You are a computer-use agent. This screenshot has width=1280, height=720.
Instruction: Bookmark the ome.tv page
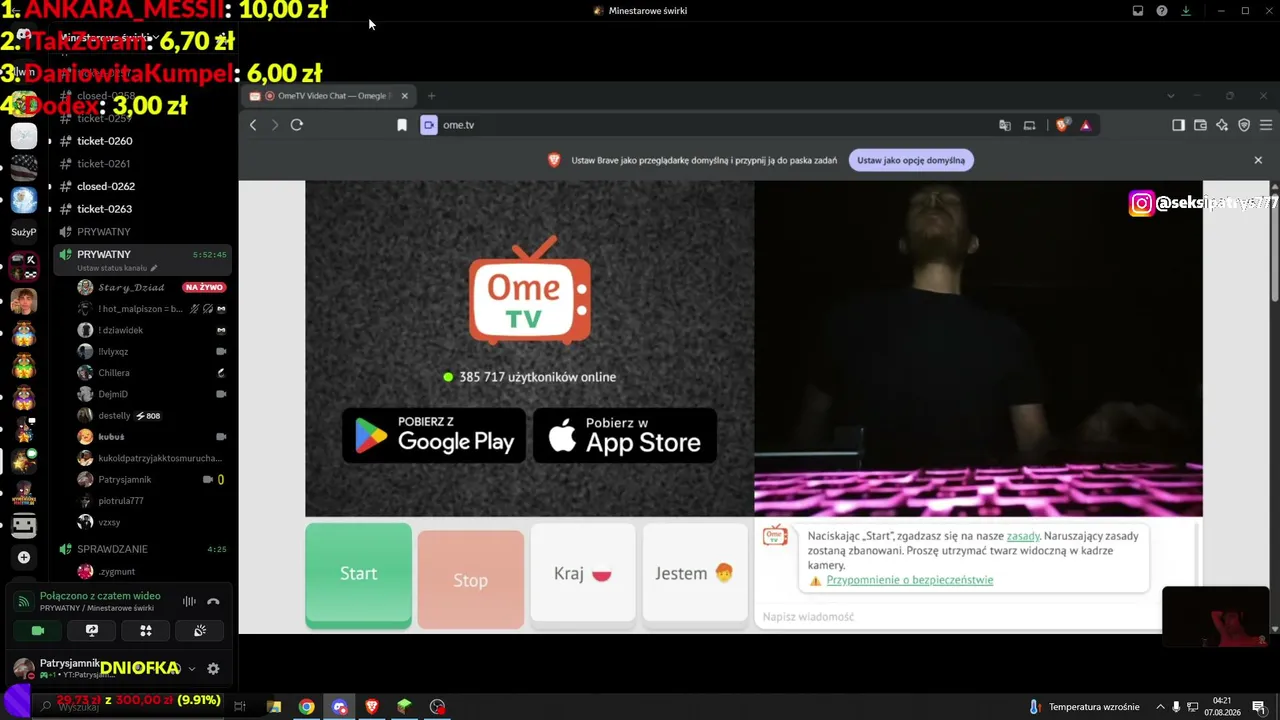(x=402, y=125)
